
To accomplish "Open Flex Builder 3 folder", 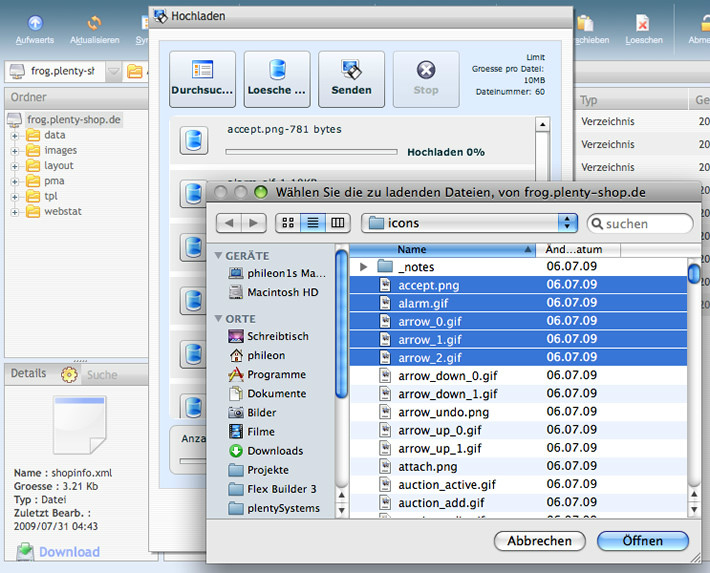I will pos(273,489).
